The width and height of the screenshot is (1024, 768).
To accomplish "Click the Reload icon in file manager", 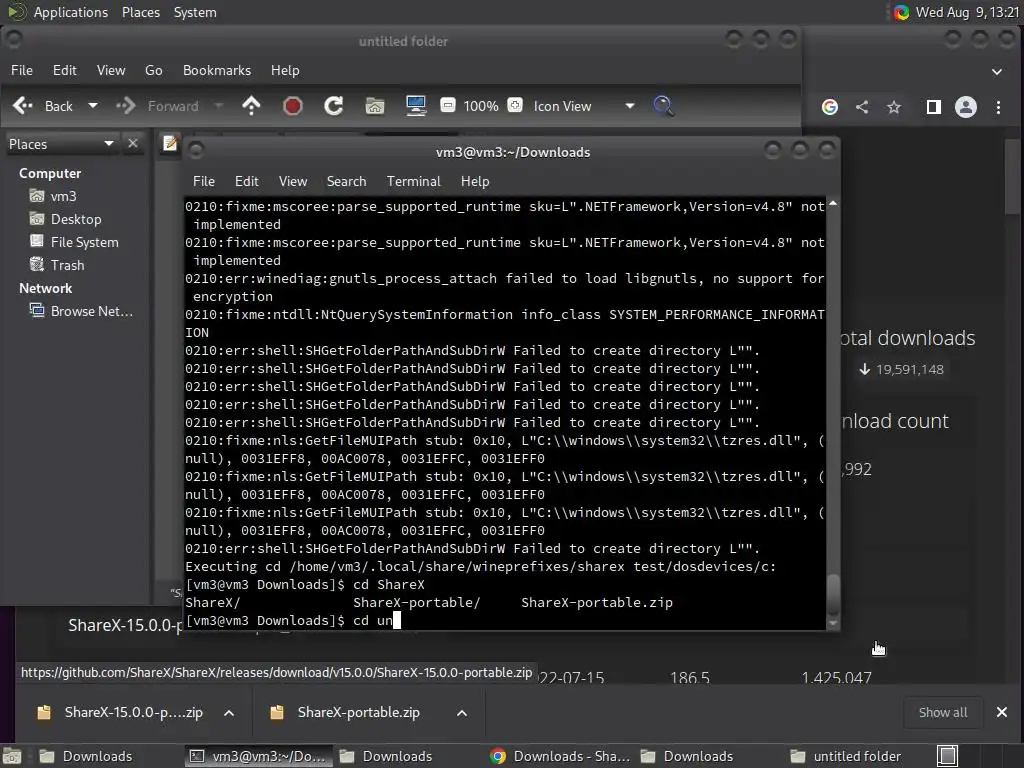I will point(334,106).
